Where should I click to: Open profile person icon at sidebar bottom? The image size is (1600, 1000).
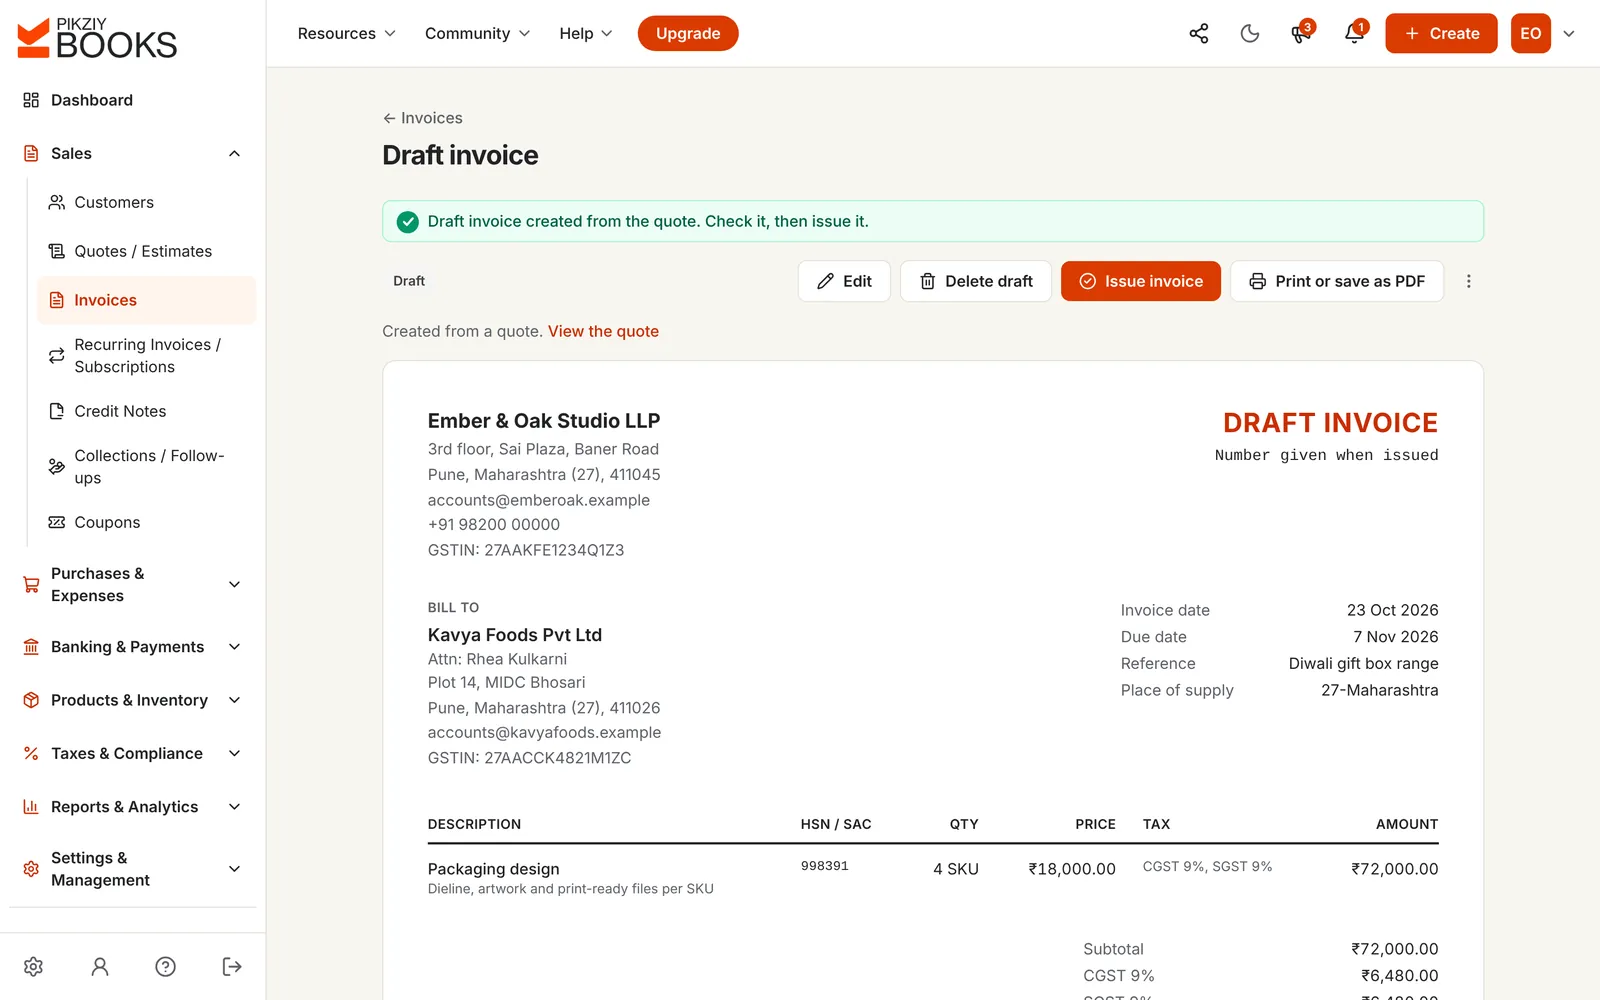pyautogui.click(x=100, y=966)
